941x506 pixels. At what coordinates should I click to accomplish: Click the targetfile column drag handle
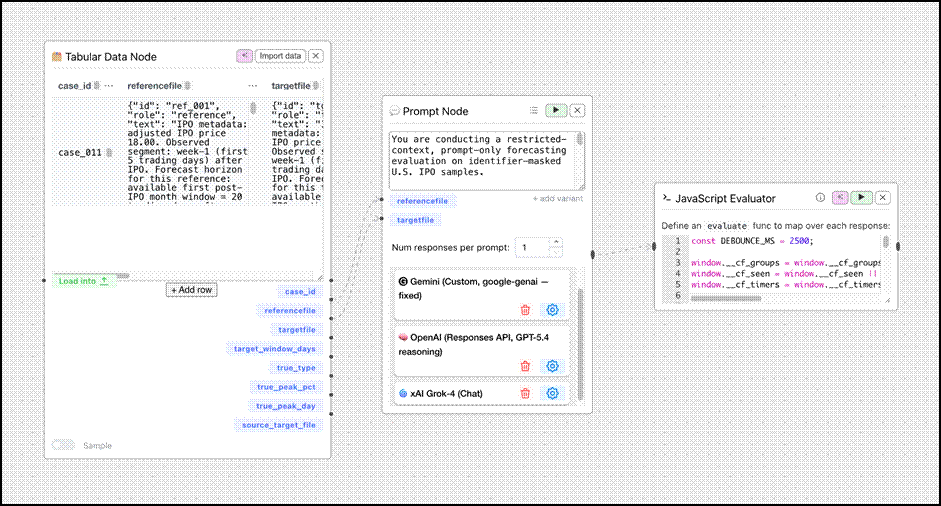click(316, 86)
